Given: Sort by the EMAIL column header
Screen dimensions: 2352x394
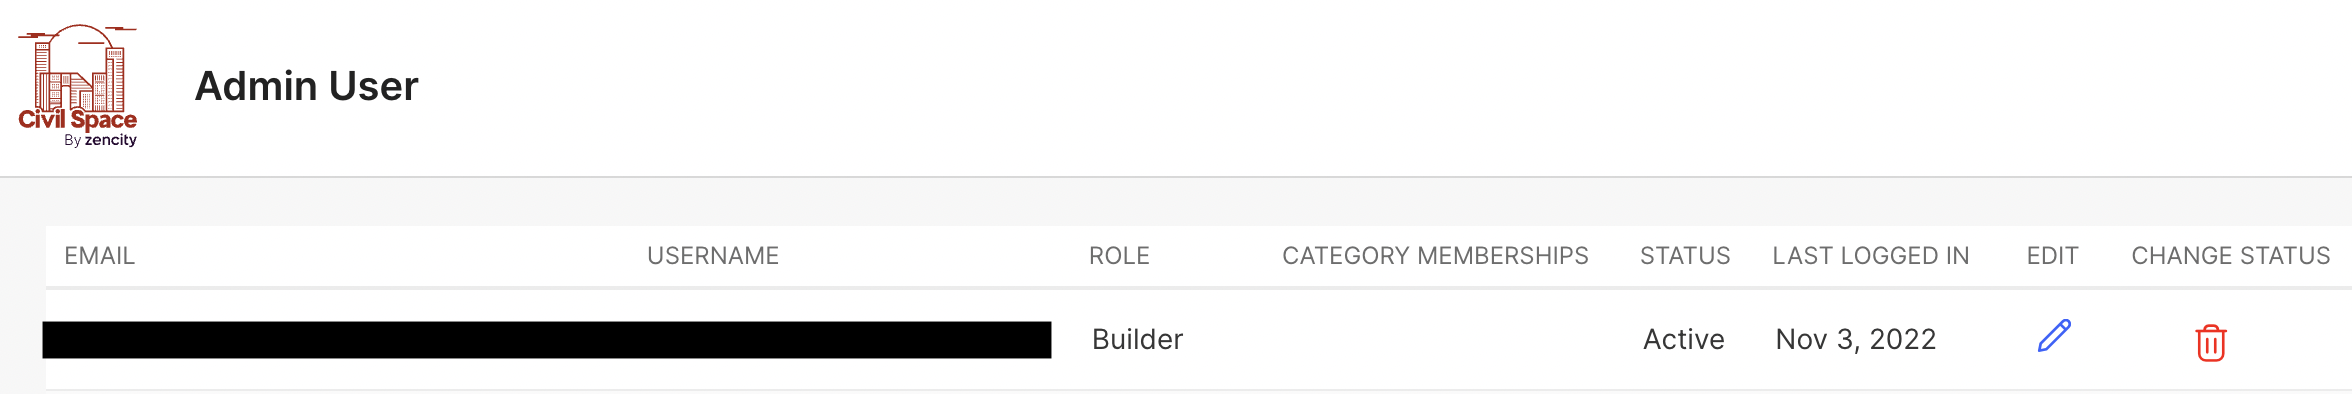Looking at the screenshot, I should coord(100,256).
